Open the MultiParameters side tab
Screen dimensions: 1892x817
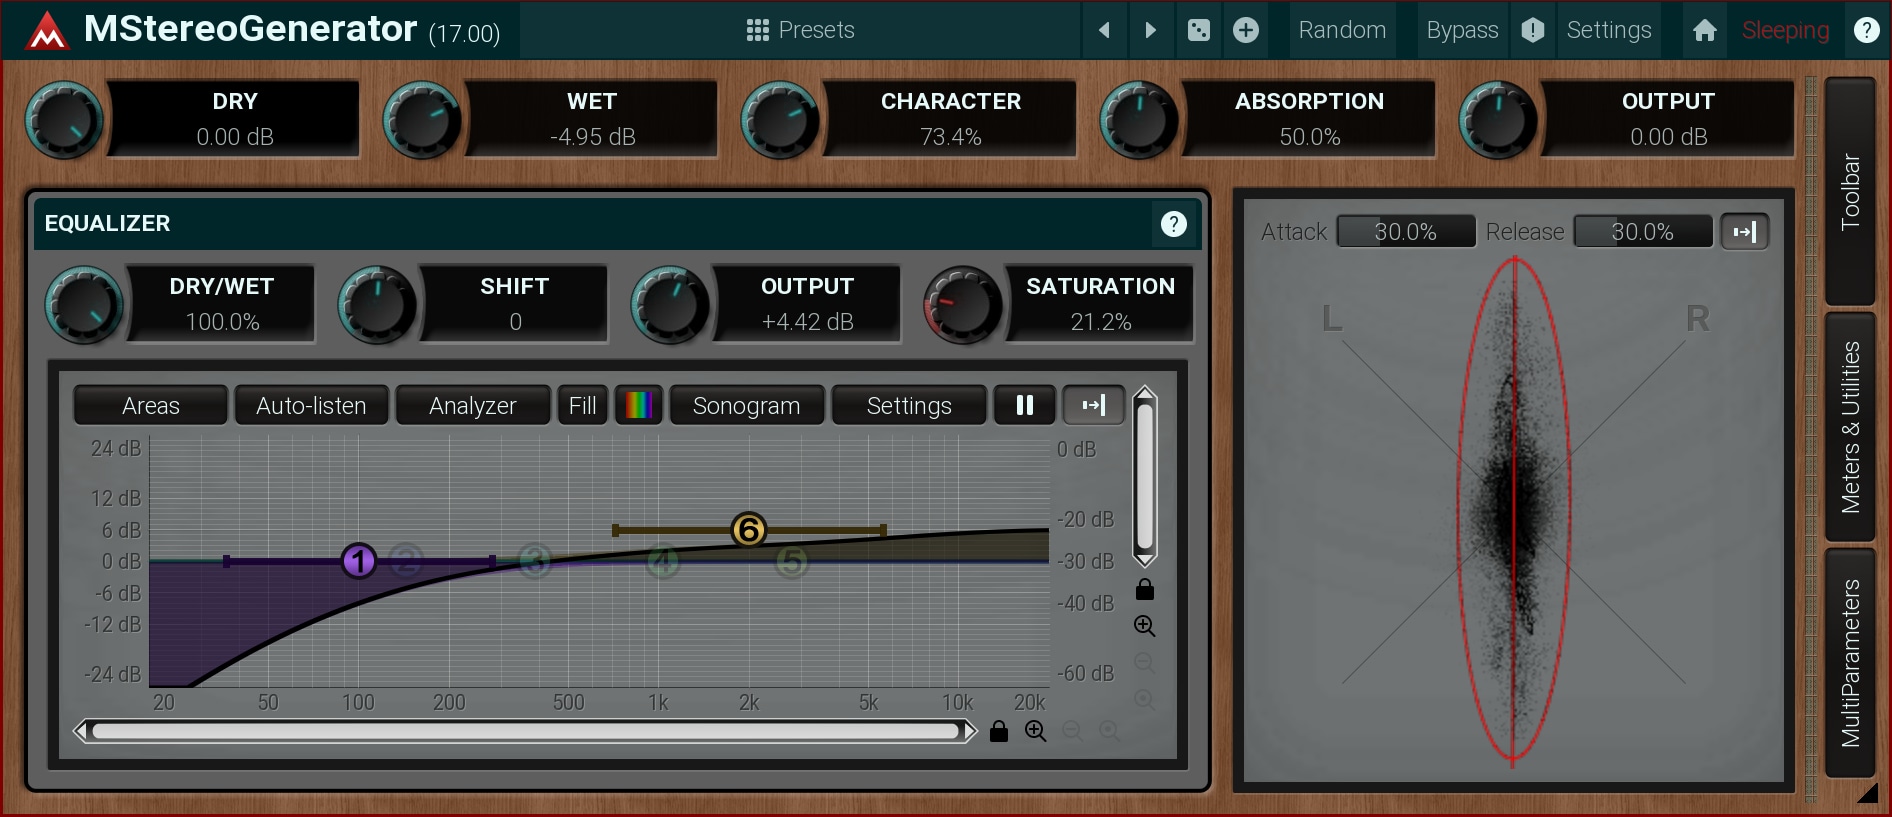pos(1850,662)
